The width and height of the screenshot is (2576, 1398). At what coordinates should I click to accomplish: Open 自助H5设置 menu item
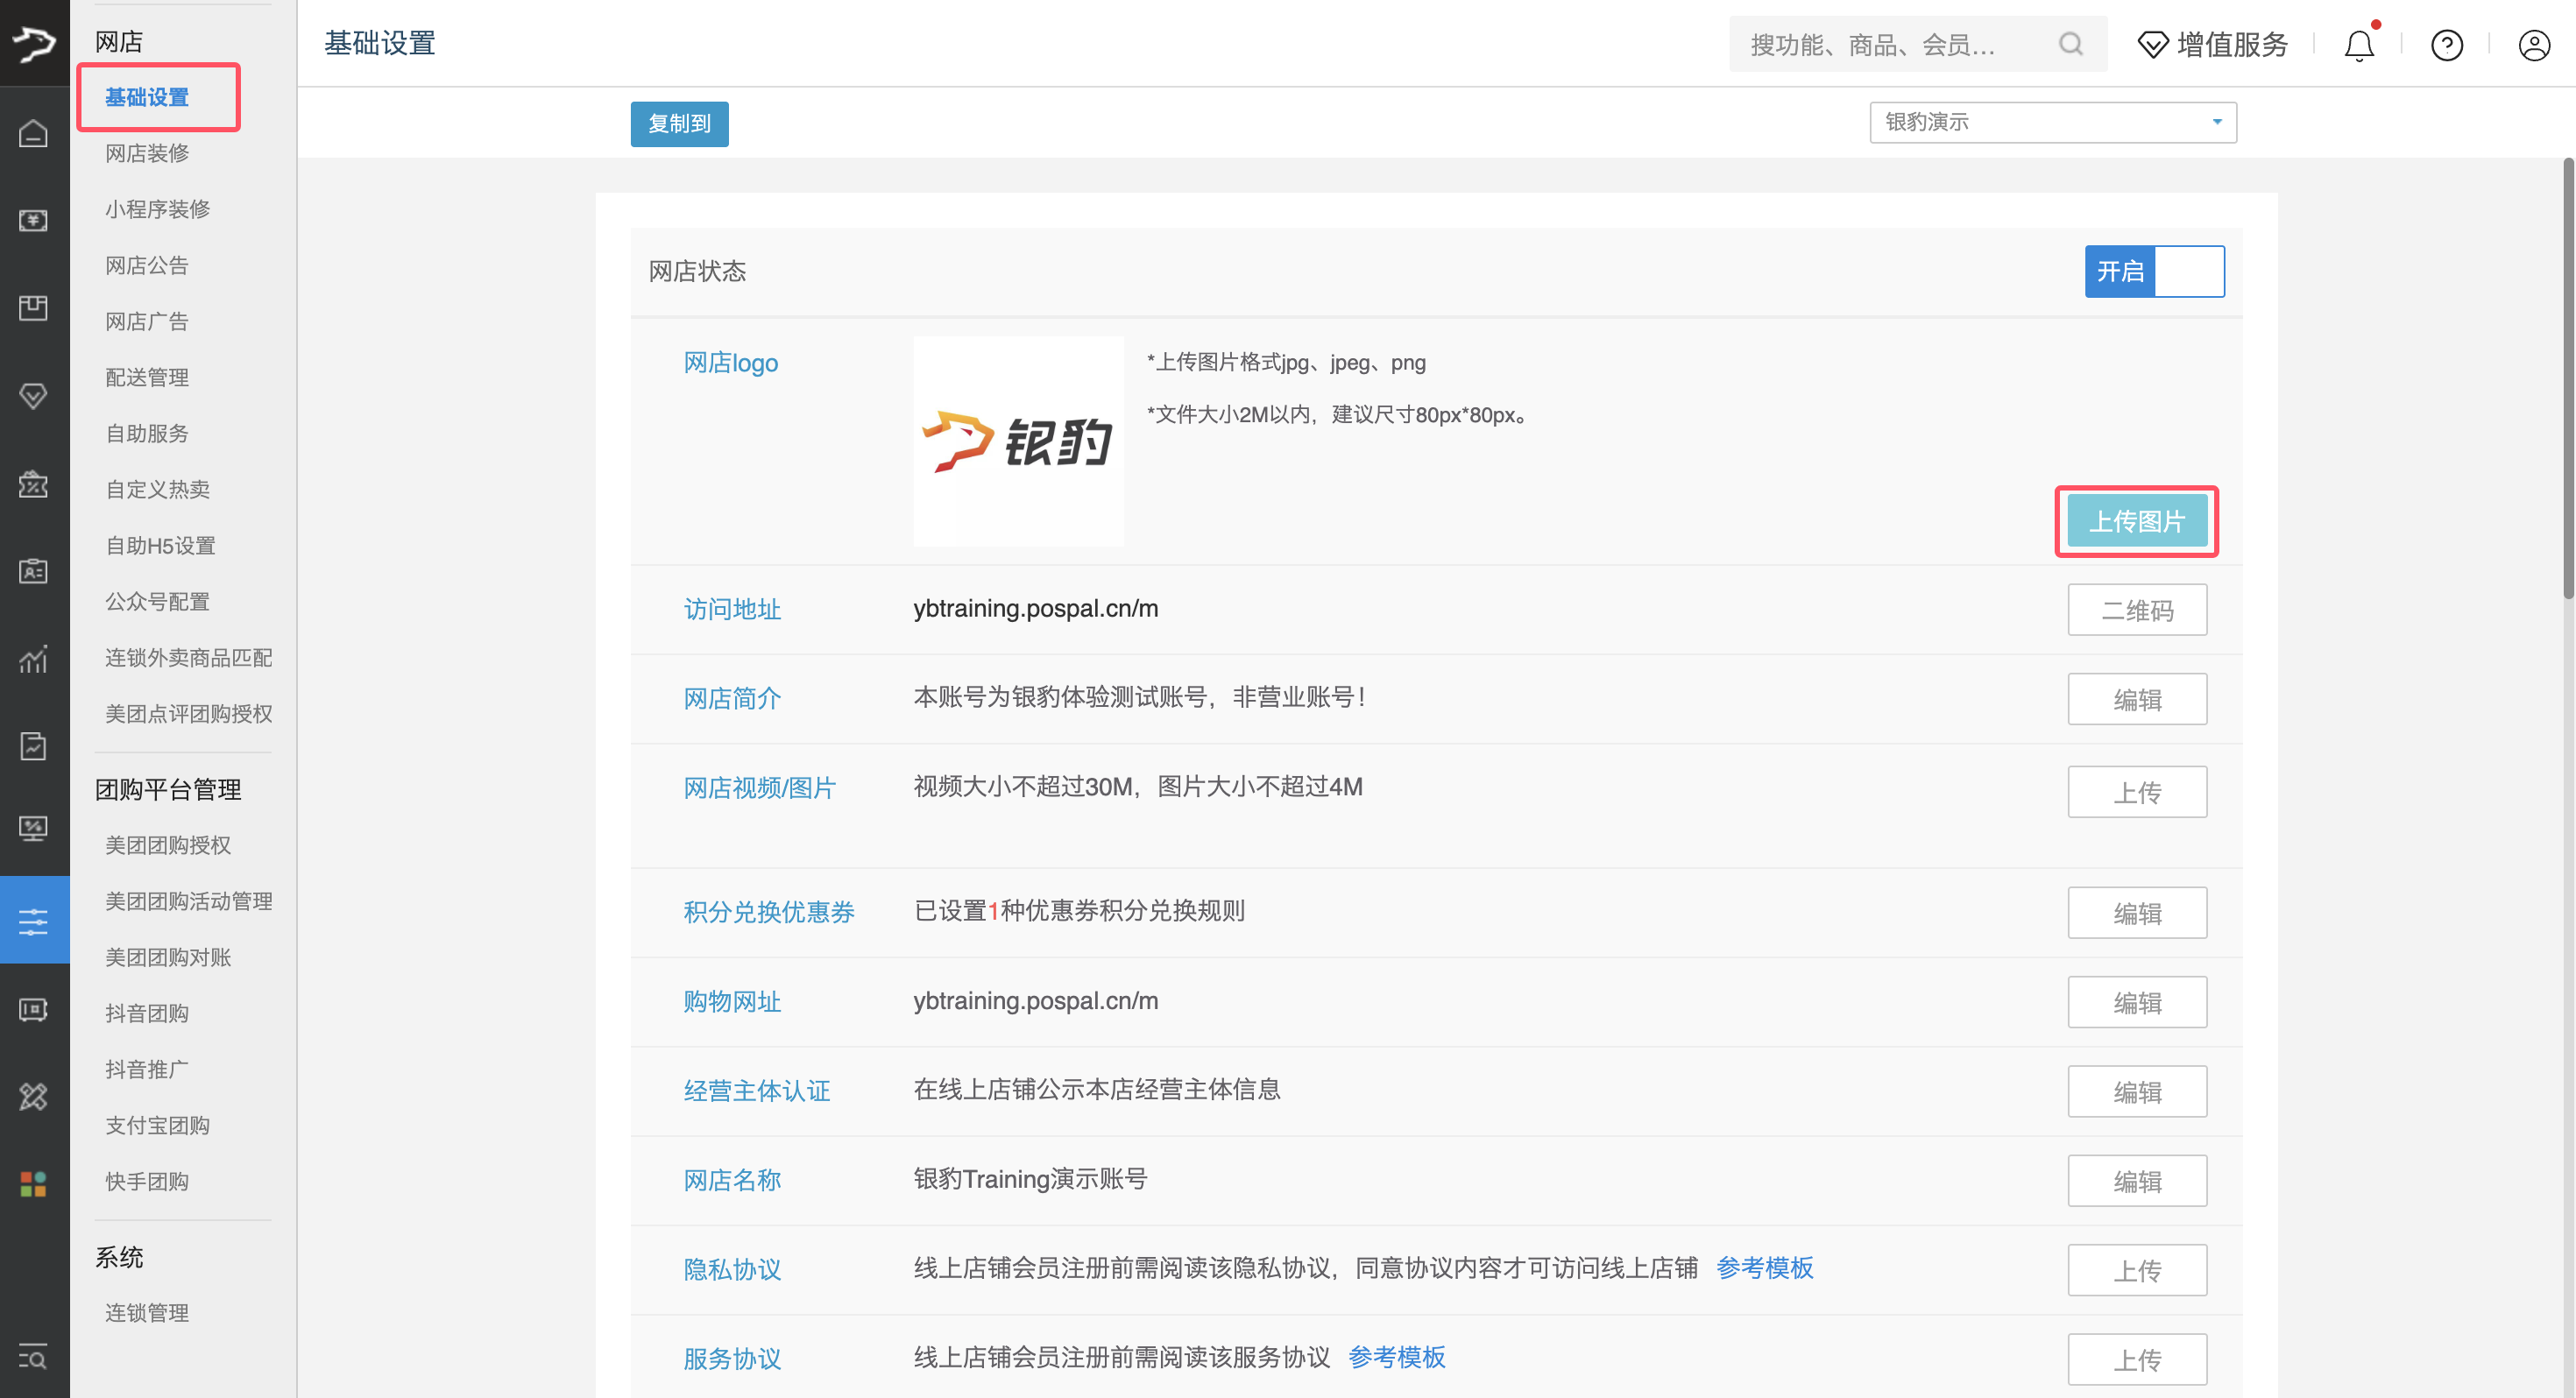160,545
